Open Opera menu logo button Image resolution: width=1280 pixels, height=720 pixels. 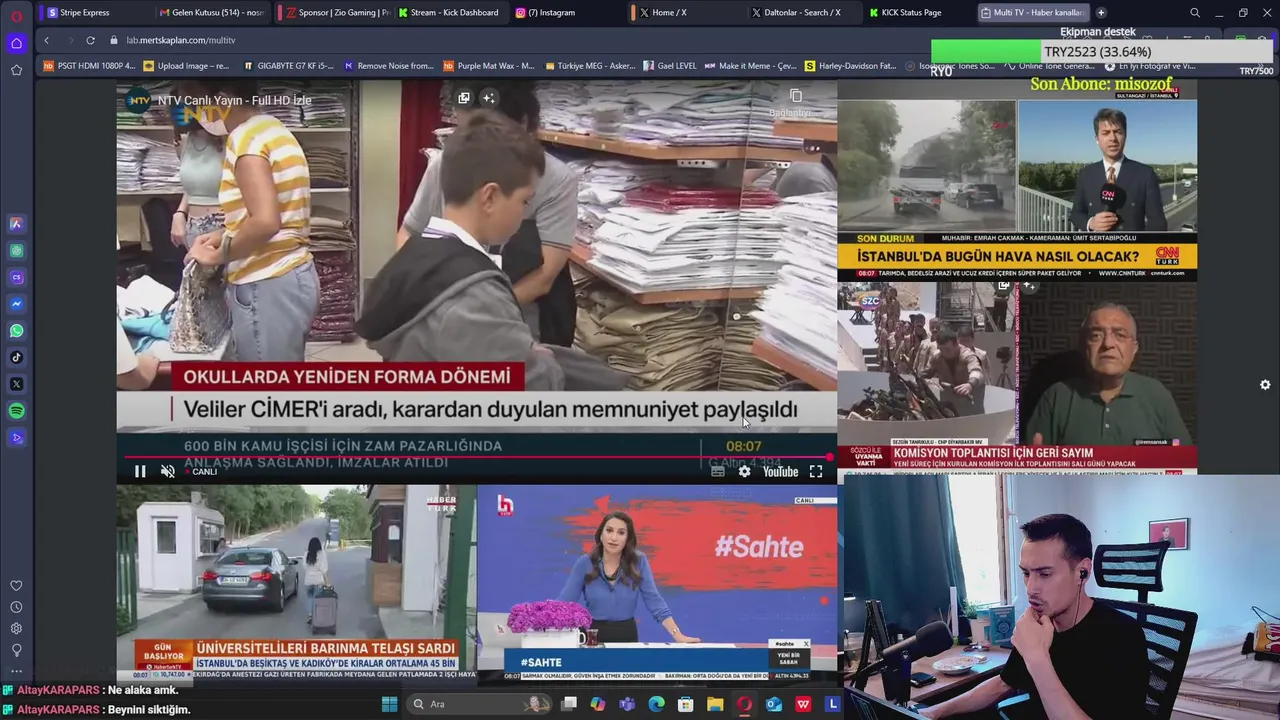[x=16, y=15]
